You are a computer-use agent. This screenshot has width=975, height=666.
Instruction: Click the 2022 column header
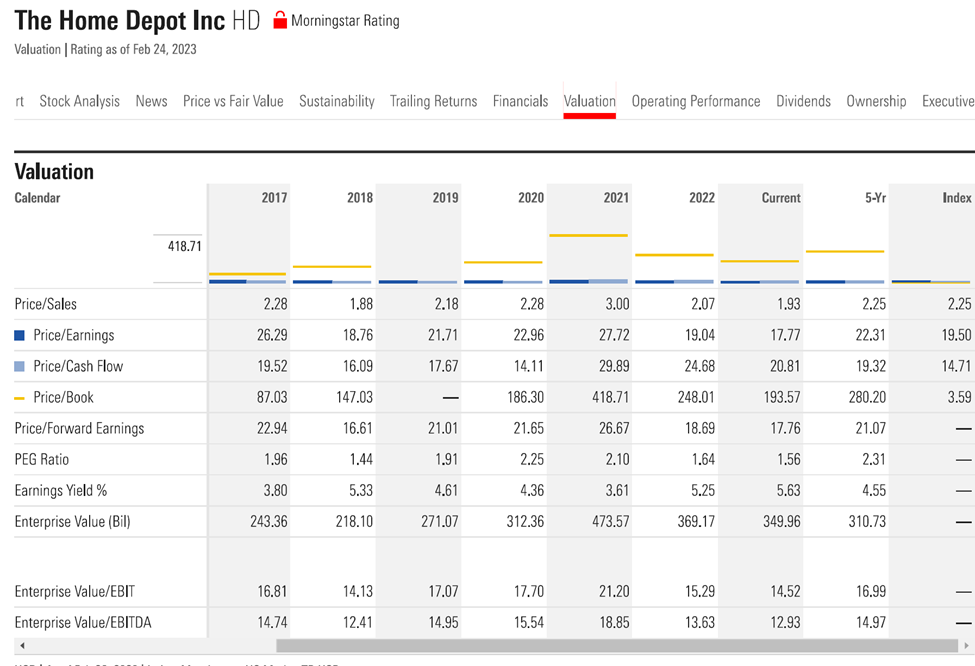point(702,198)
